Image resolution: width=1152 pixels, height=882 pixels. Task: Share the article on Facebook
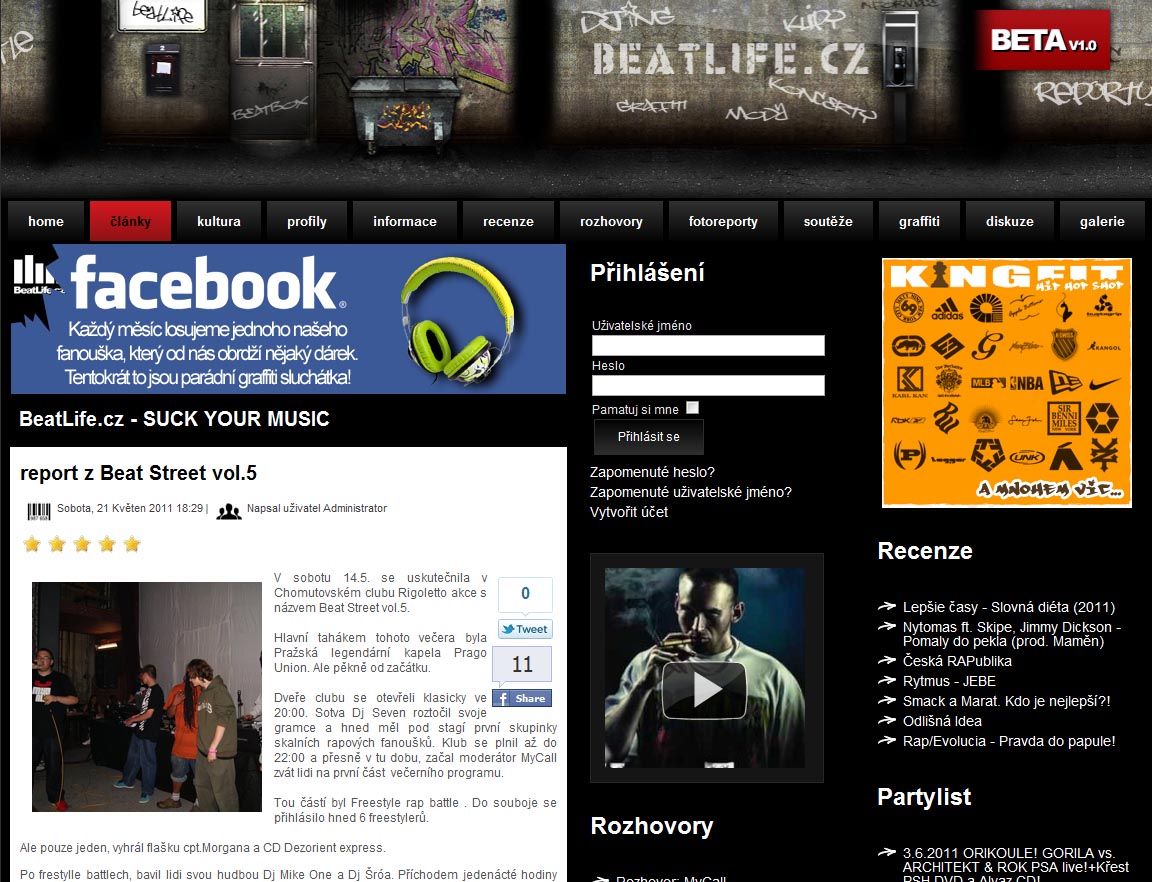pos(522,698)
